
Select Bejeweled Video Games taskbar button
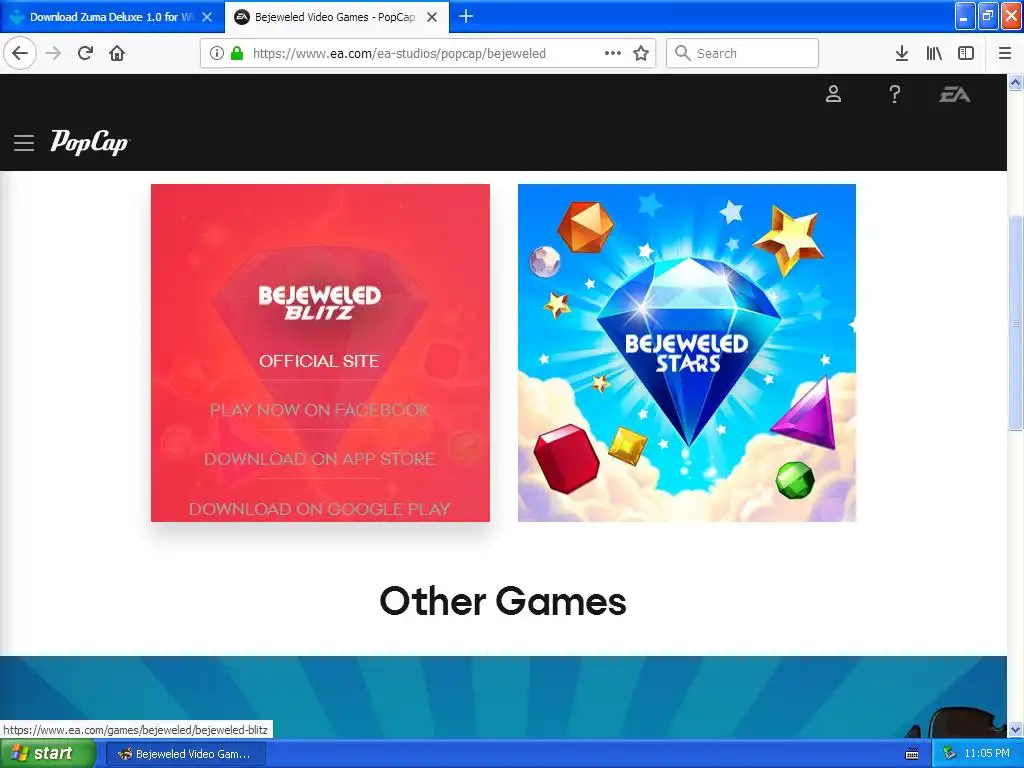tap(186, 754)
